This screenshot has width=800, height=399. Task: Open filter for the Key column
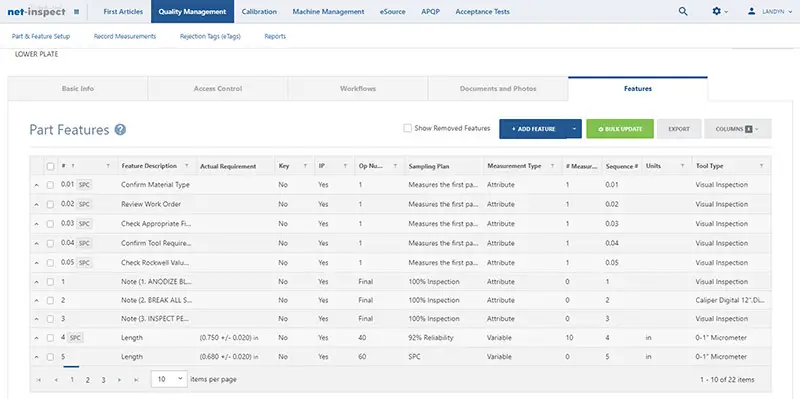[x=305, y=166]
